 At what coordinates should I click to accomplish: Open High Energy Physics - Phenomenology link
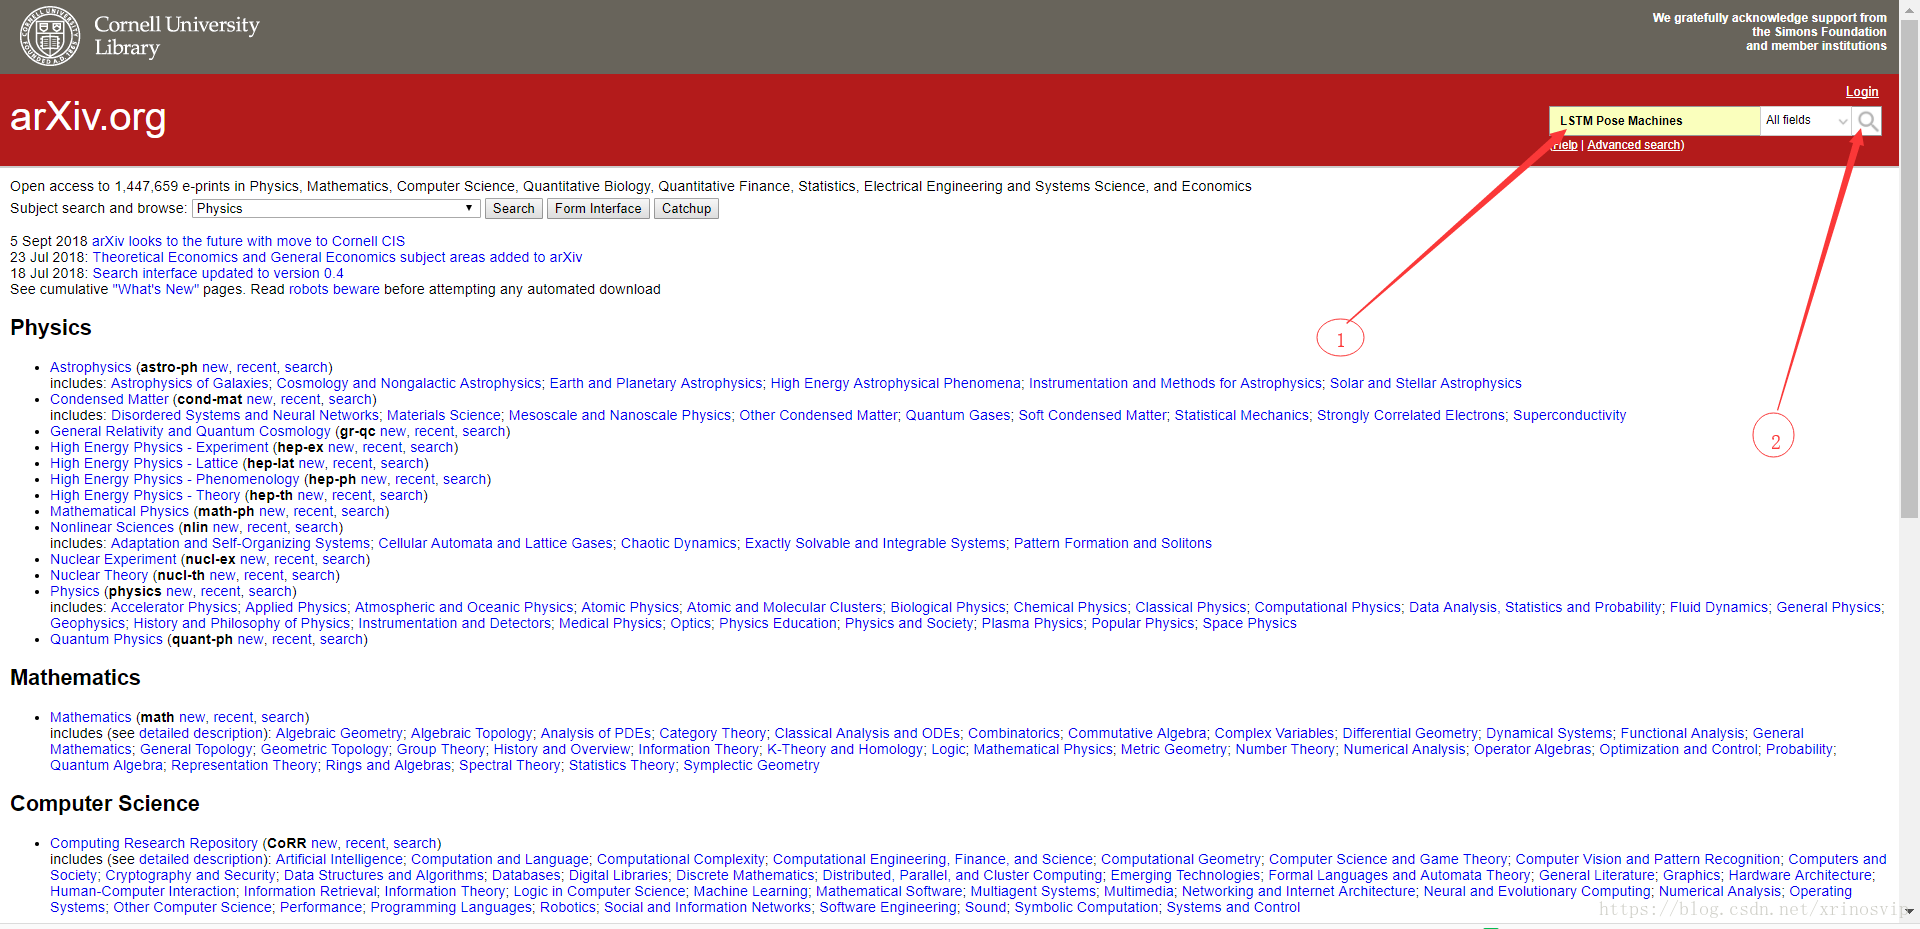tap(174, 479)
